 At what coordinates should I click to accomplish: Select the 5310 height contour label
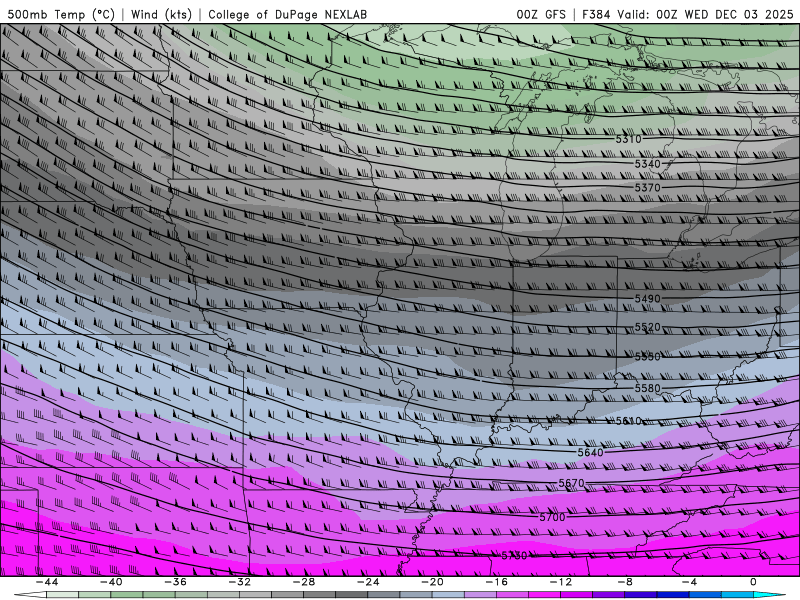(x=628, y=139)
